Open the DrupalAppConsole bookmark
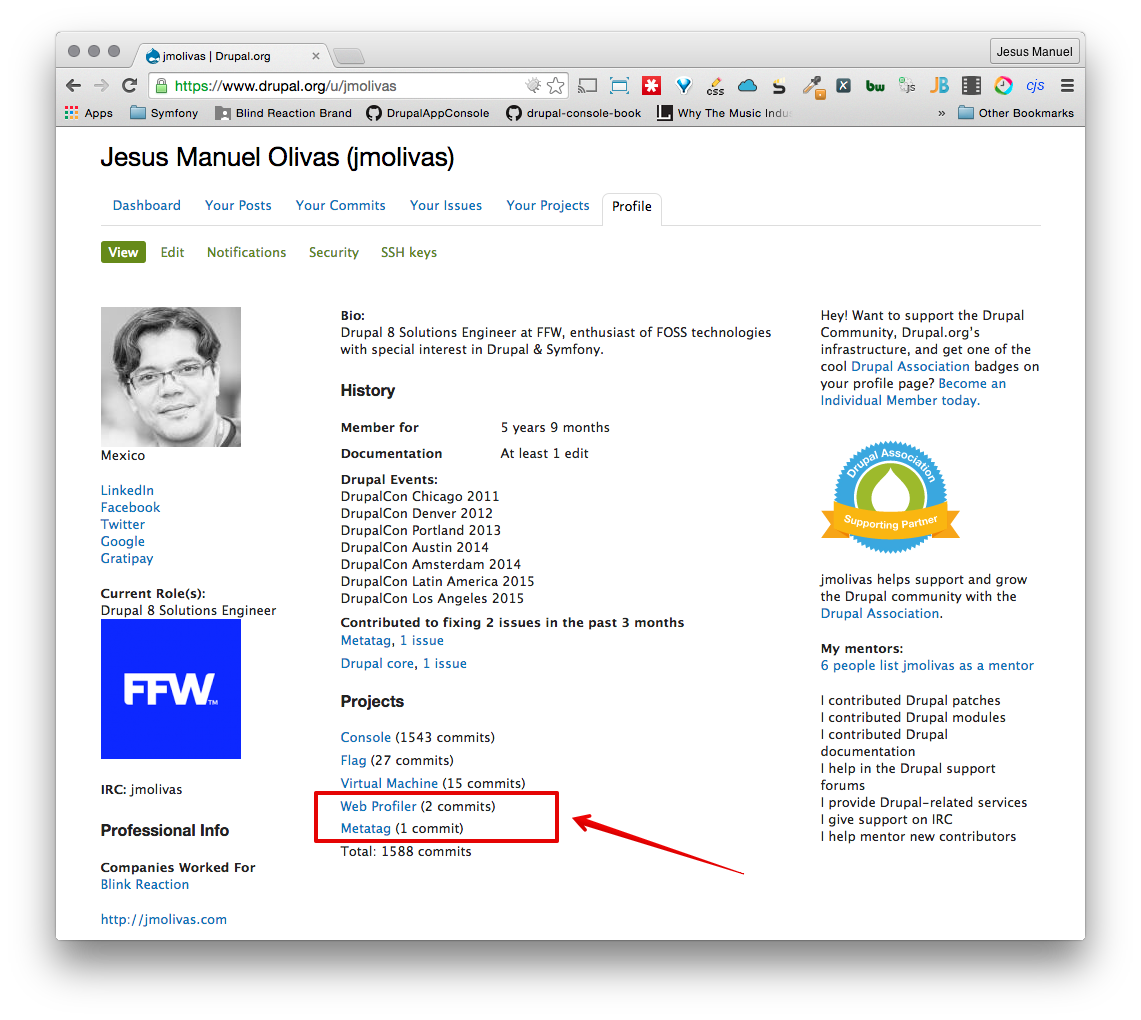Screen dimensions: 1141x1020 point(428,113)
